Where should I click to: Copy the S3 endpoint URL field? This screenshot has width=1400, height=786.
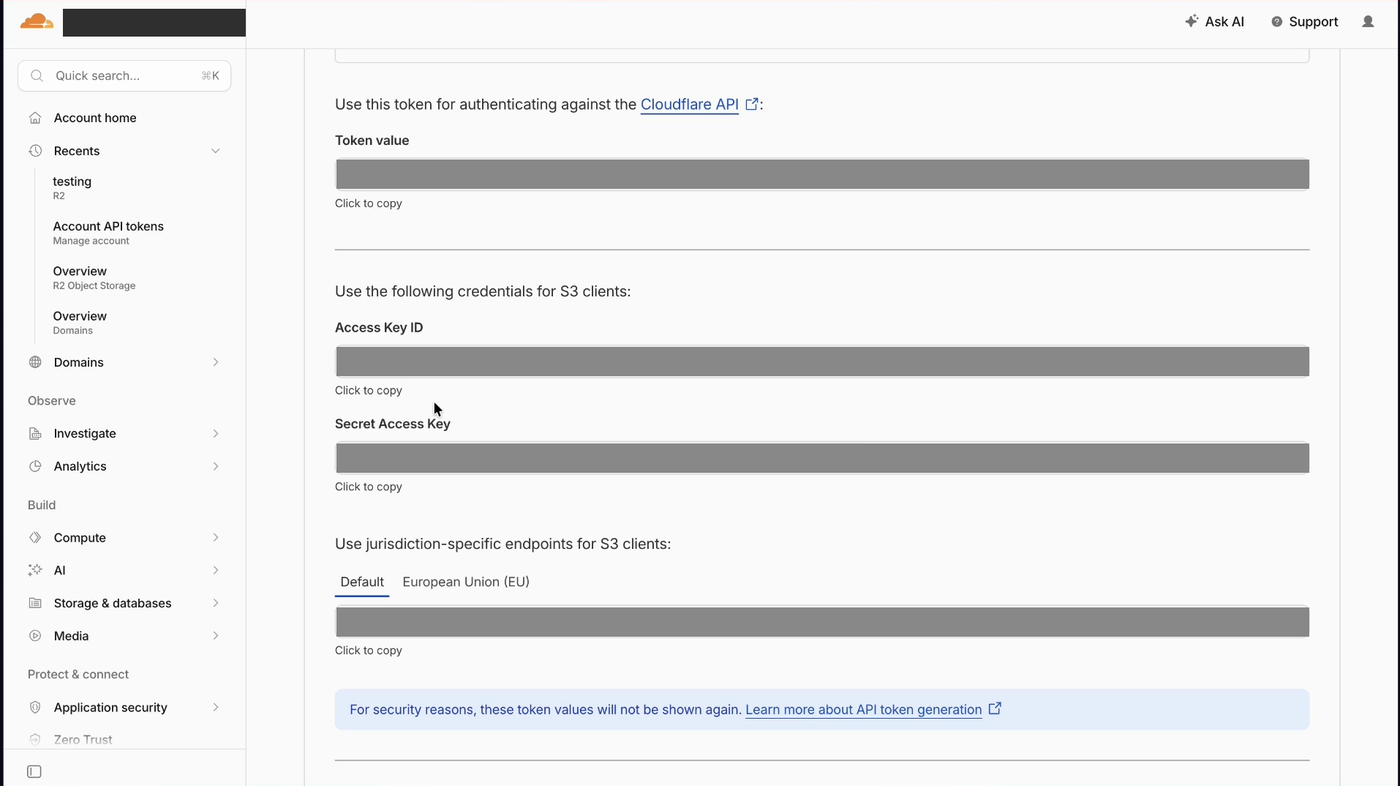point(822,622)
